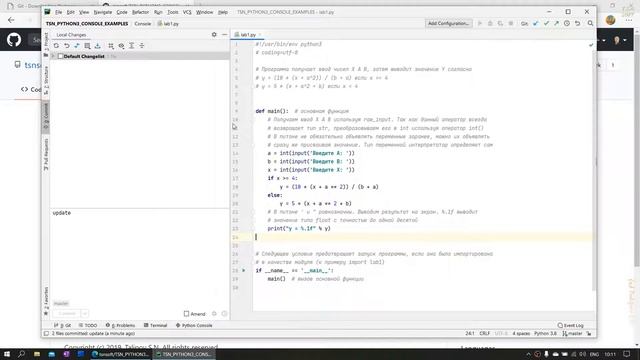Enable the Amend checkbox

[x=187, y=313]
